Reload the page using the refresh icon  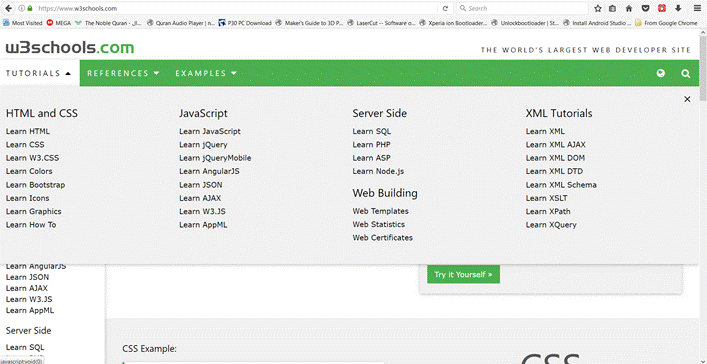coord(445,8)
